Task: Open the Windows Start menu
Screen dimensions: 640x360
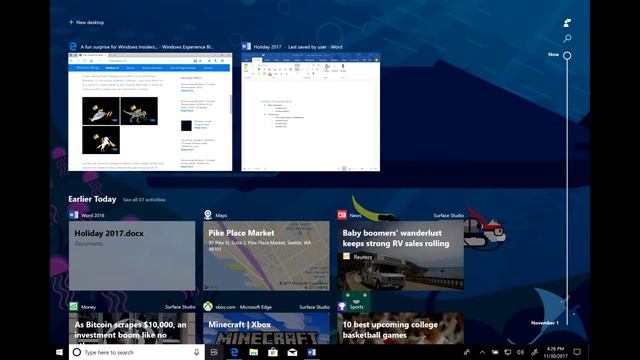Action: [60, 352]
